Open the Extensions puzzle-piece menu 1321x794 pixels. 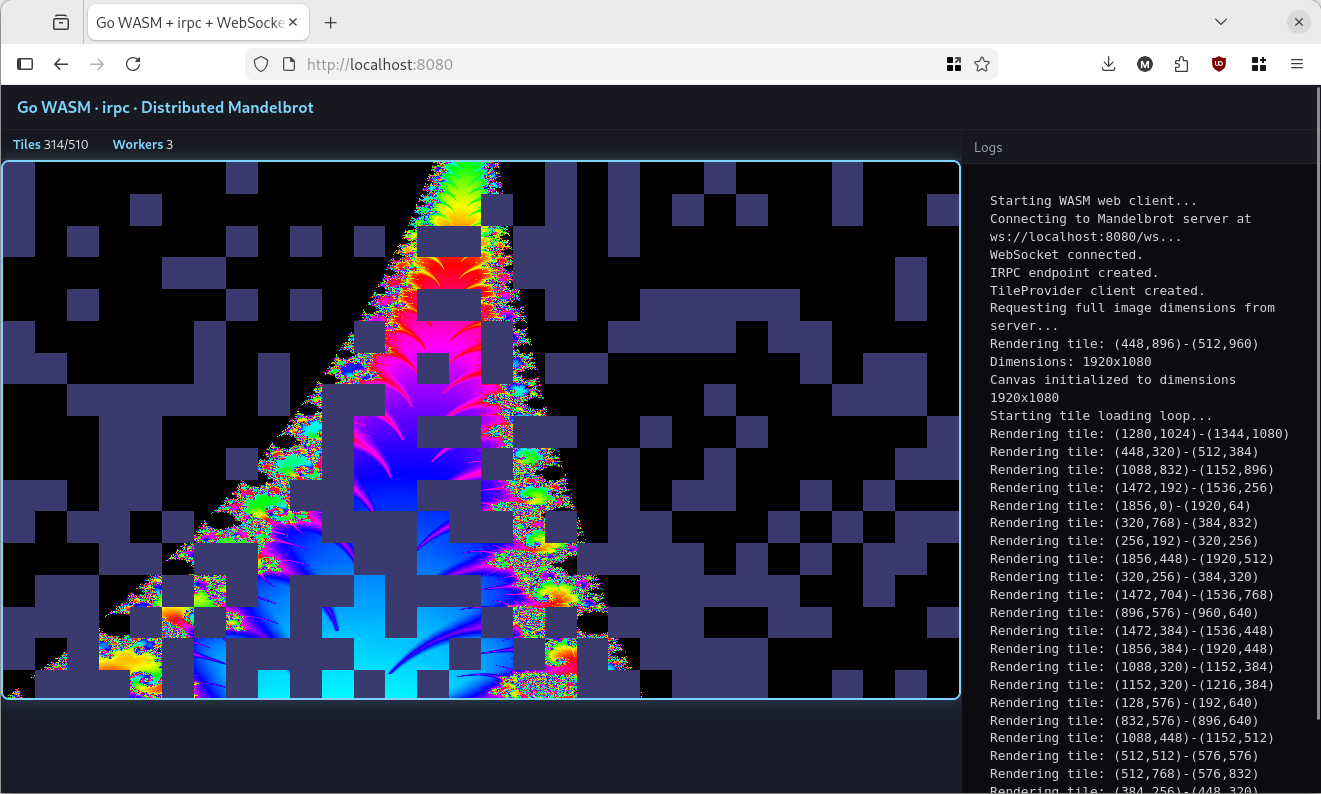(x=1182, y=64)
